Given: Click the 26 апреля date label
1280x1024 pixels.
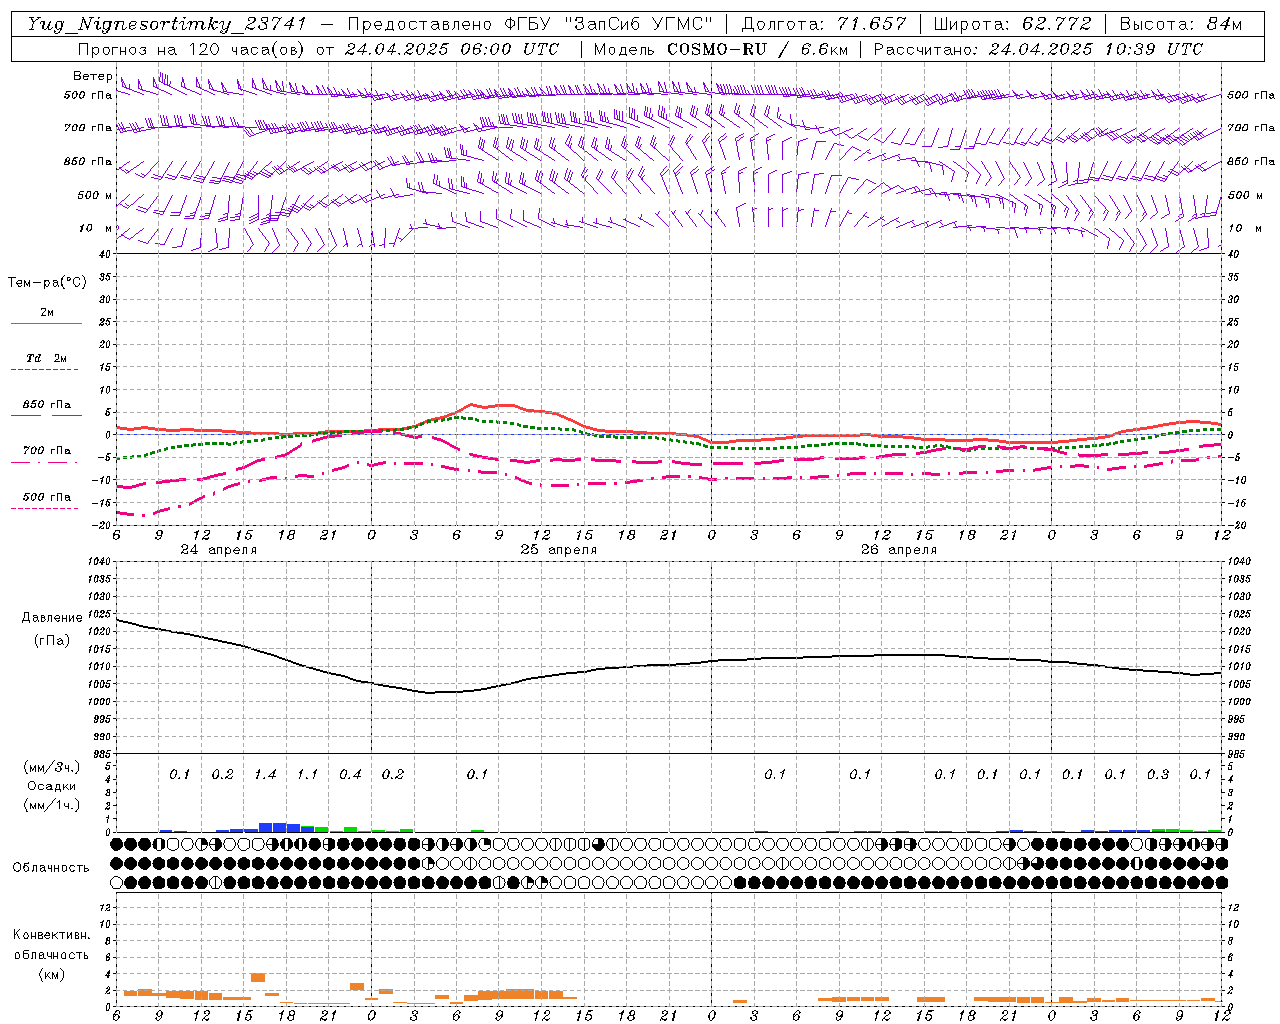Looking at the screenshot, I should 899,550.
